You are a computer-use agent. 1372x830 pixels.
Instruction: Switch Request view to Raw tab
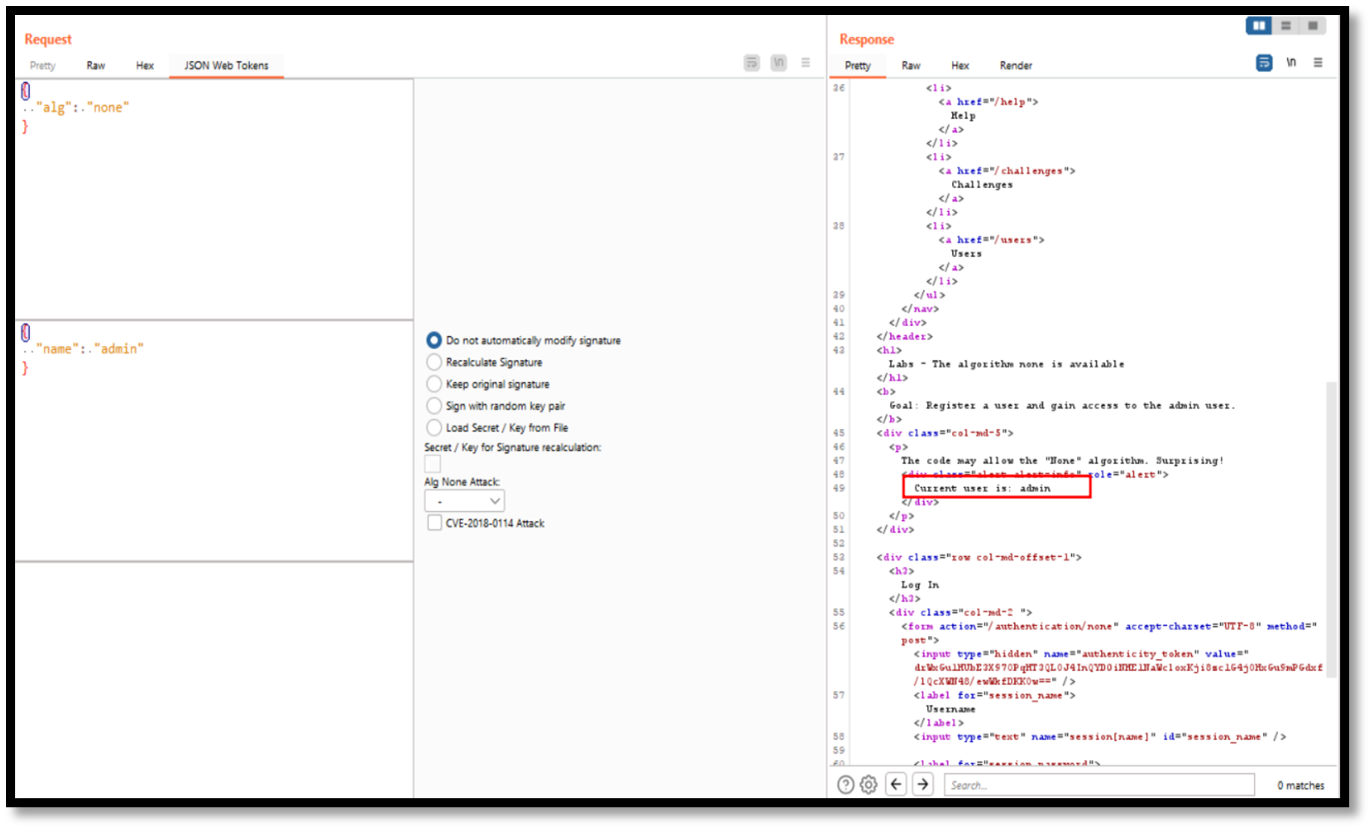coord(96,66)
